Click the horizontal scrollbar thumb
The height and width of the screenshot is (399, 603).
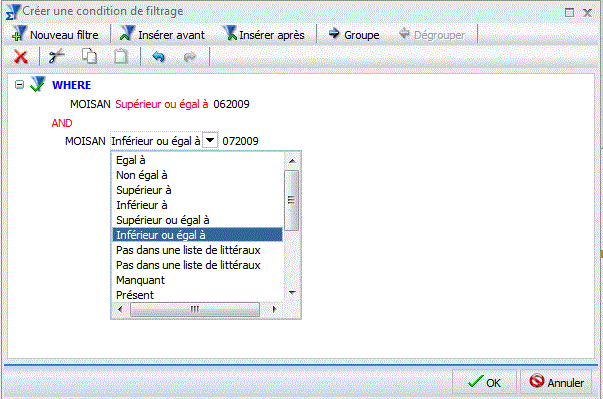click(x=195, y=309)
